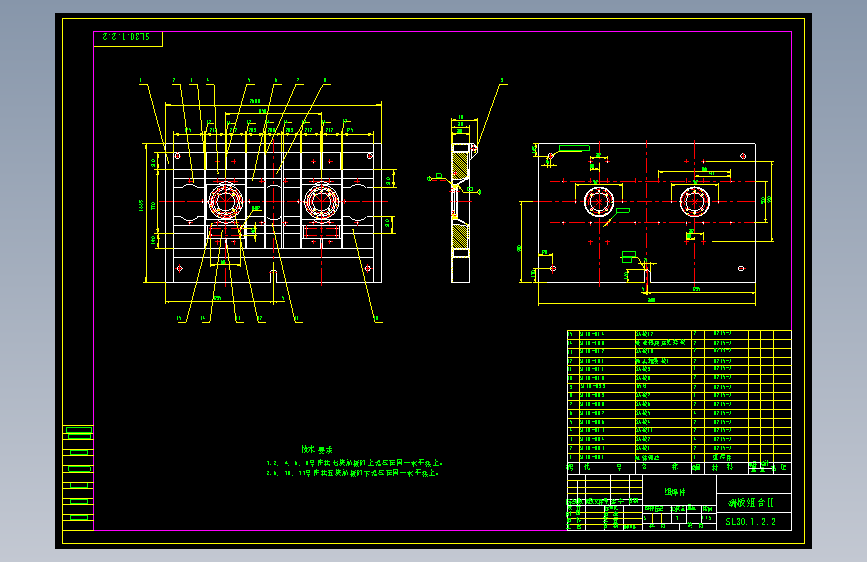The height and width of the screenshot is (562, 867).
Task: Select the 技术要求 heading text
Action: [x=317, y=449]
